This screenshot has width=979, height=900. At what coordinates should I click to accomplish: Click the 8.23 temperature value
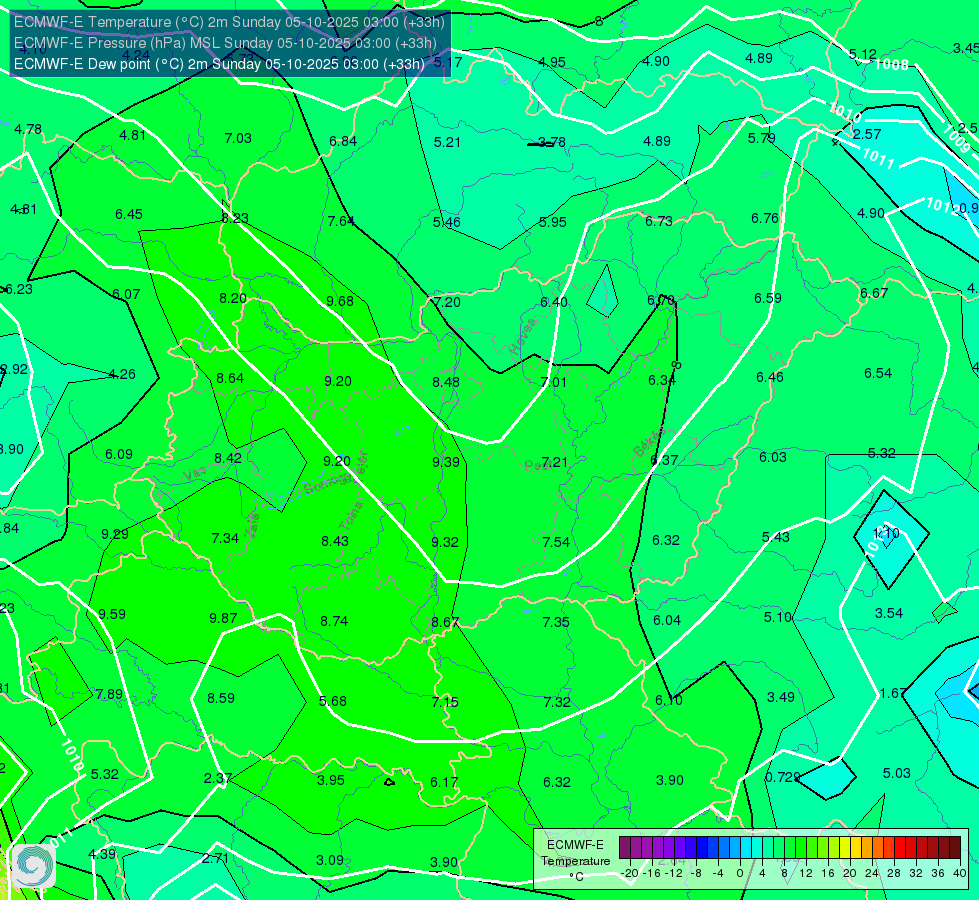coord(235,218)
